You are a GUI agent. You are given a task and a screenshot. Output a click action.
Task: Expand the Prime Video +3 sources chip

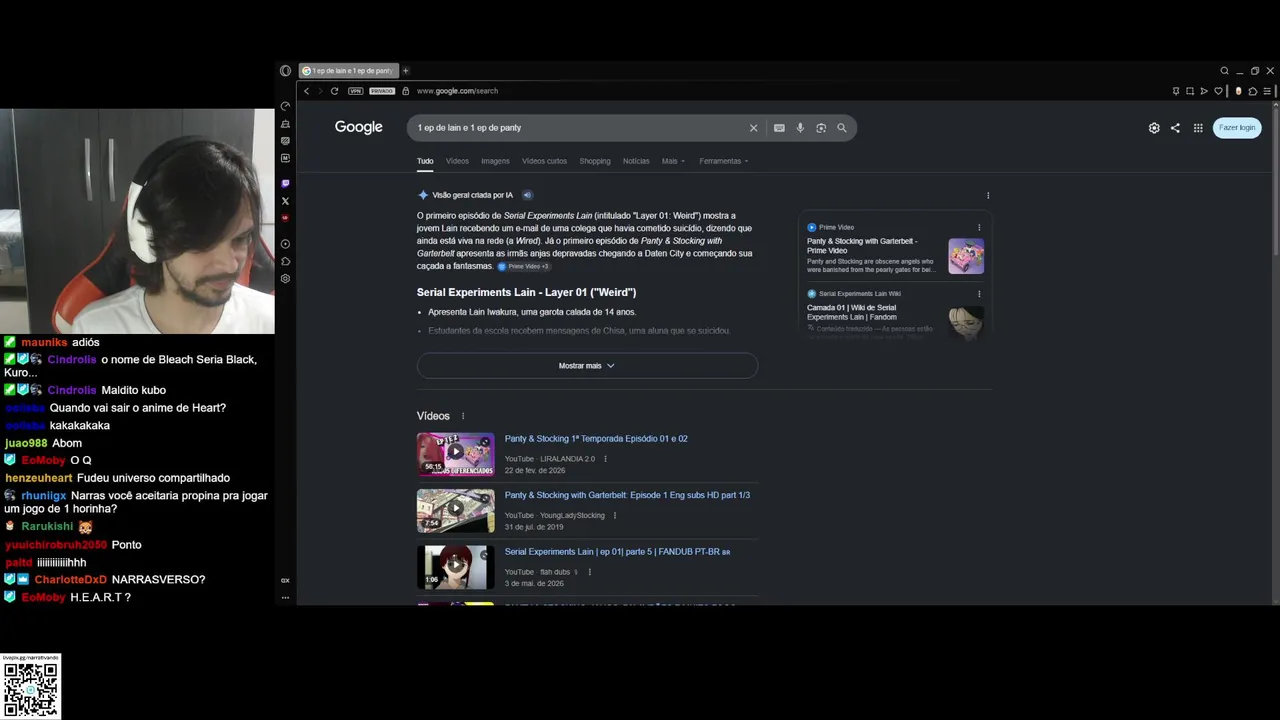point(524,266)
